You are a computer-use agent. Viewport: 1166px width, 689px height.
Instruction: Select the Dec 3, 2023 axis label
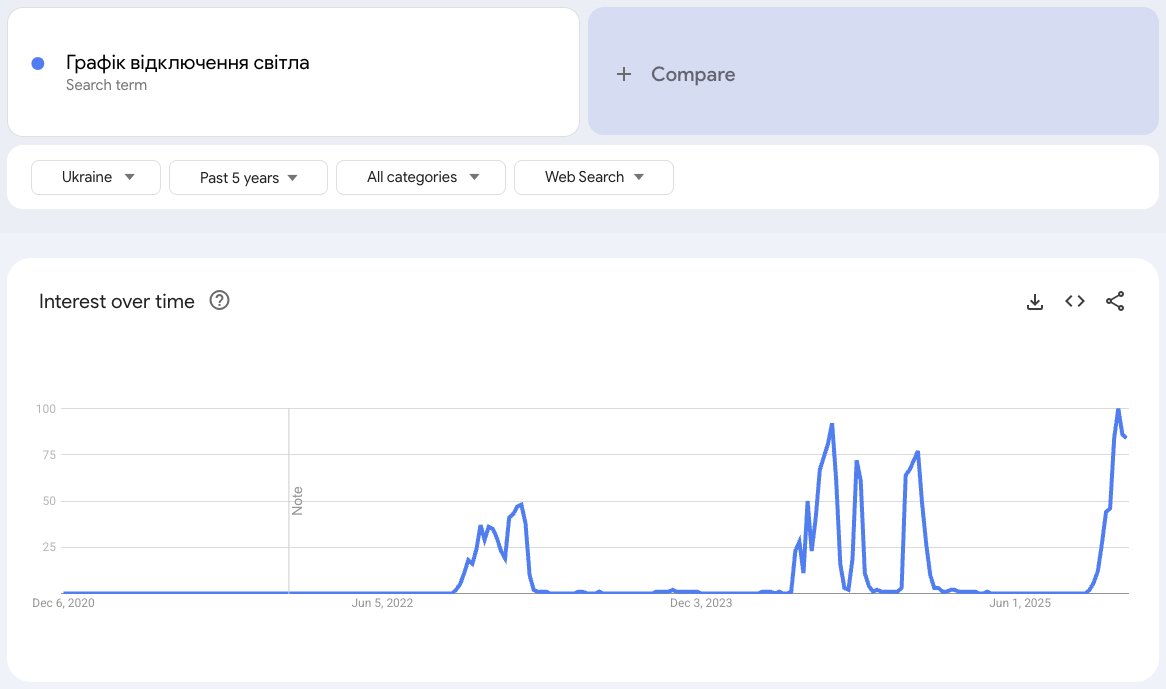pyautogui.click(x=700, y=603)
